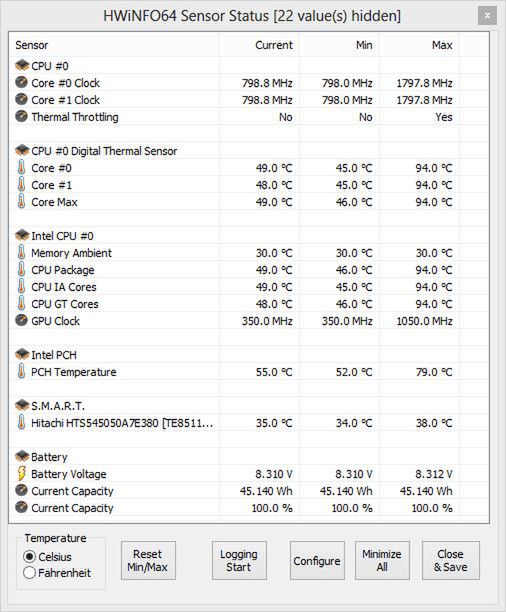Click the Core #0 Clock gauge icon
Viewport: 506px width, 612px height.
click(21, 82)
